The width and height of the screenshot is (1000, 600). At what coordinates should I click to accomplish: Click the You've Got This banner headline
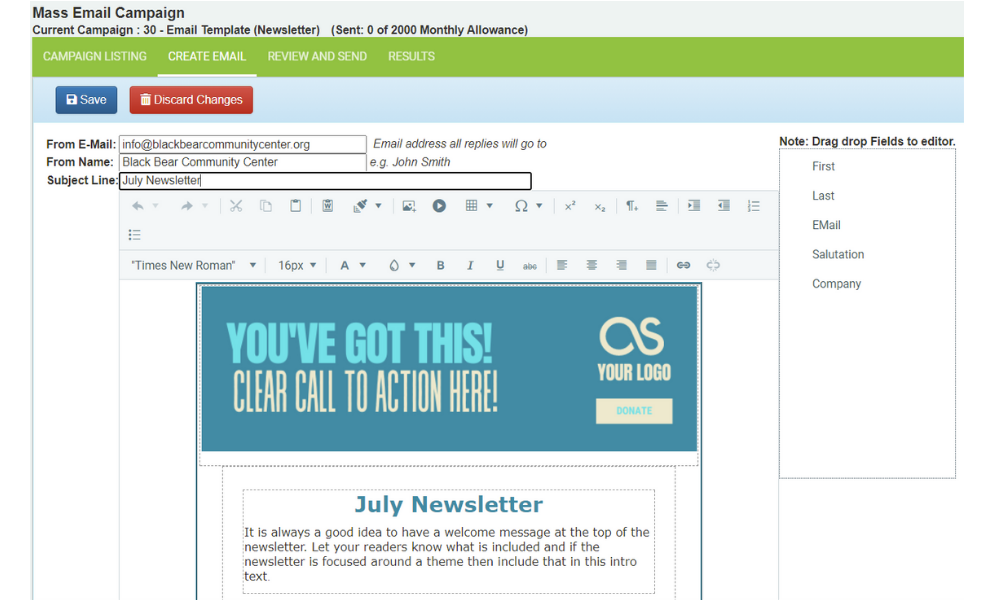pos(360,343)
